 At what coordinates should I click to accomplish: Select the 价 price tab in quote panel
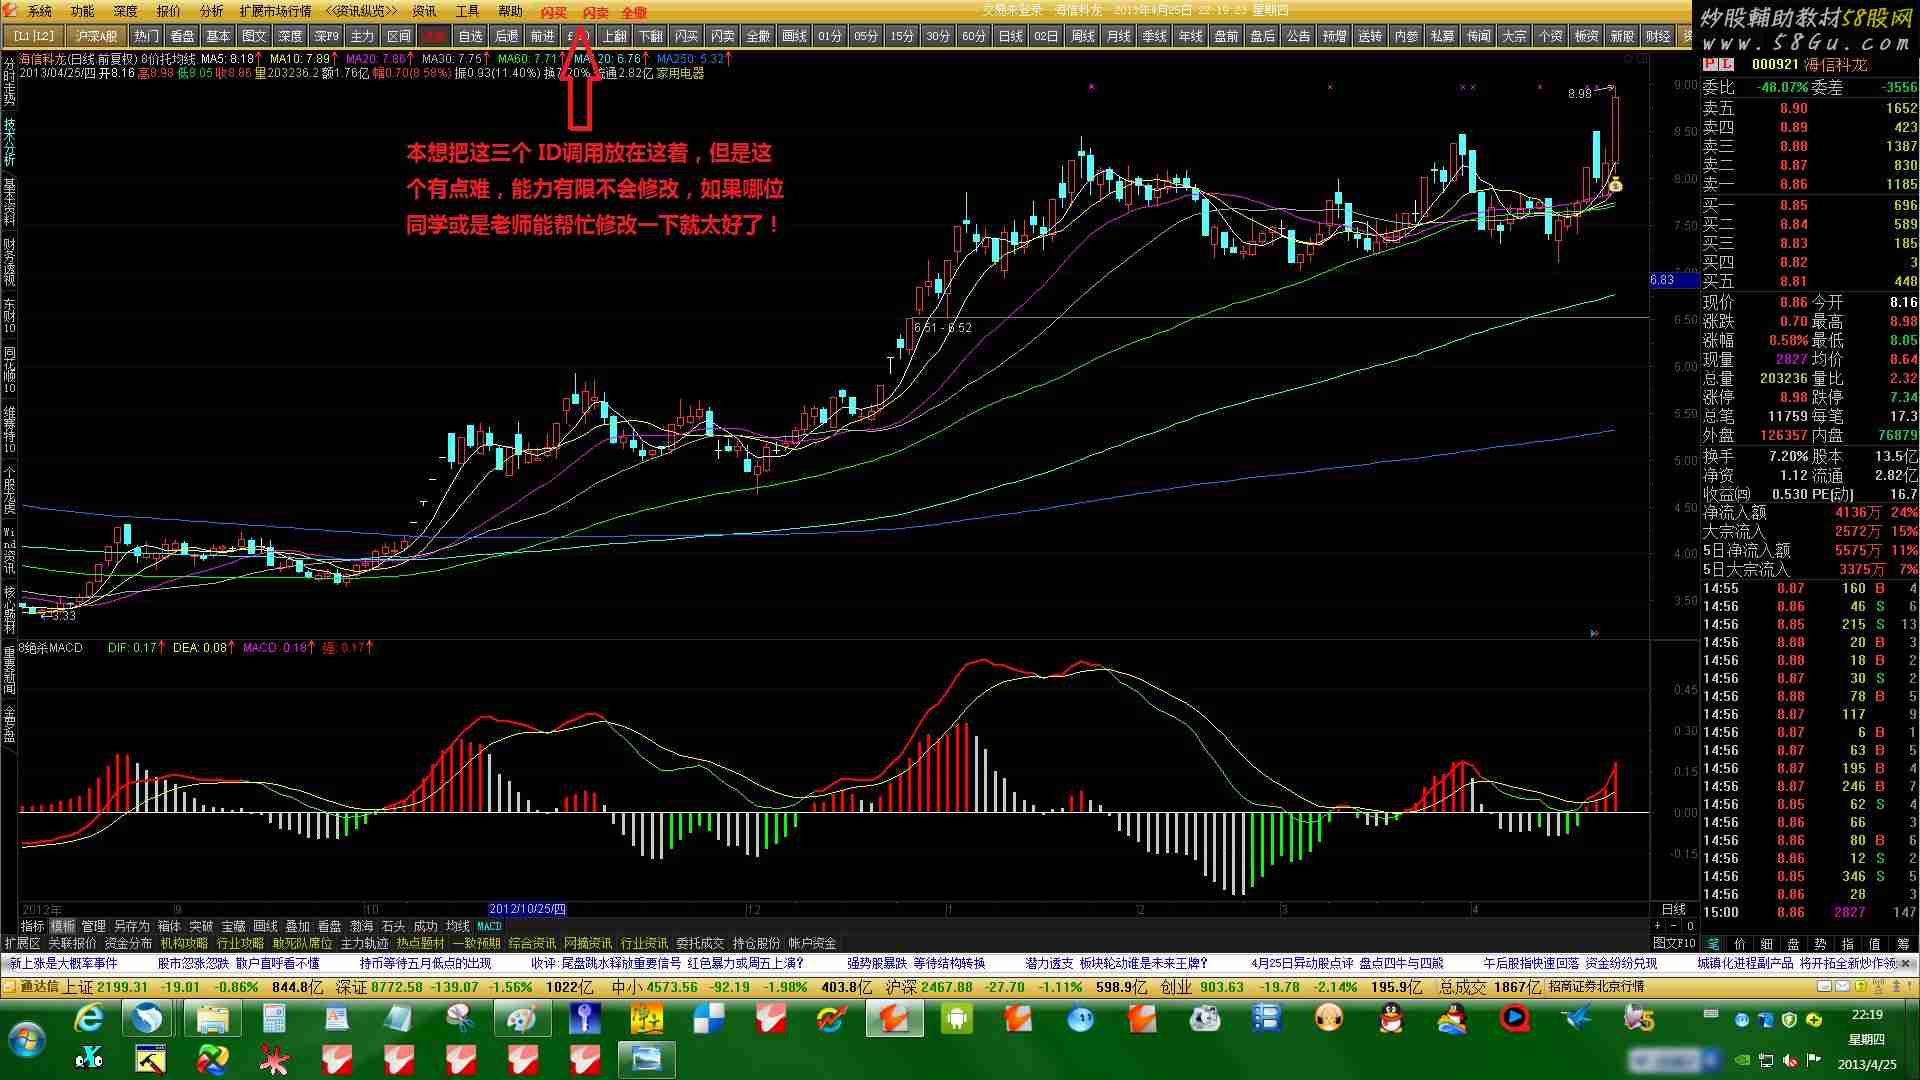[1739, 943]
